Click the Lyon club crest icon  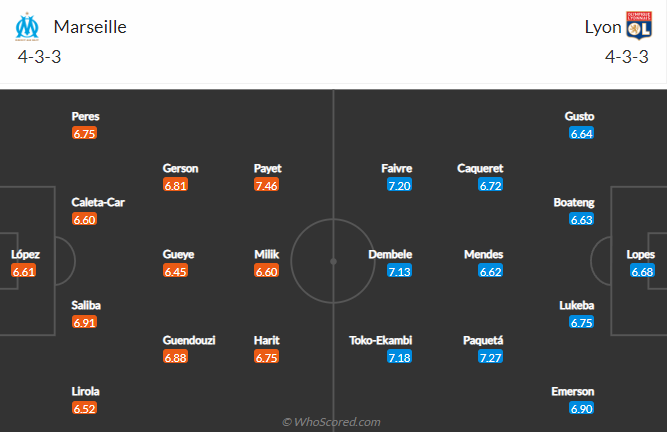pos(638,26)
